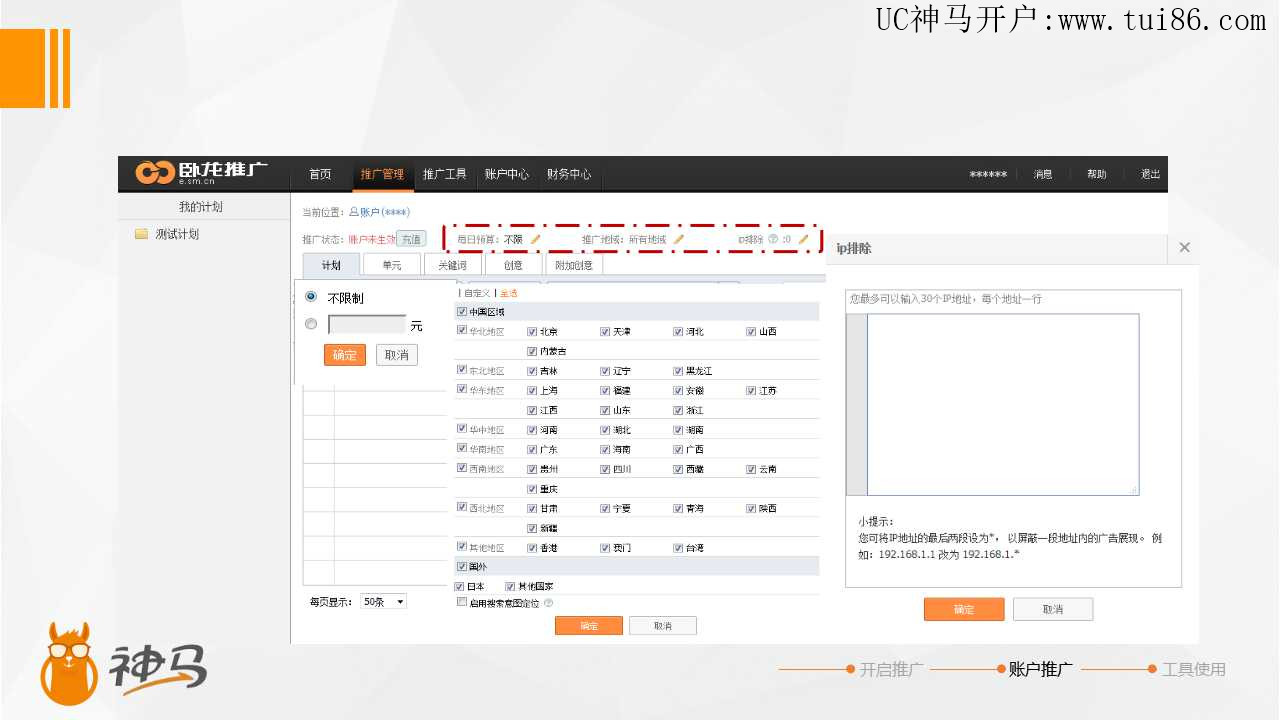Open the 推广工具 menu
Viewport: 1280px width, 720px height.
[x=444, y=174]
